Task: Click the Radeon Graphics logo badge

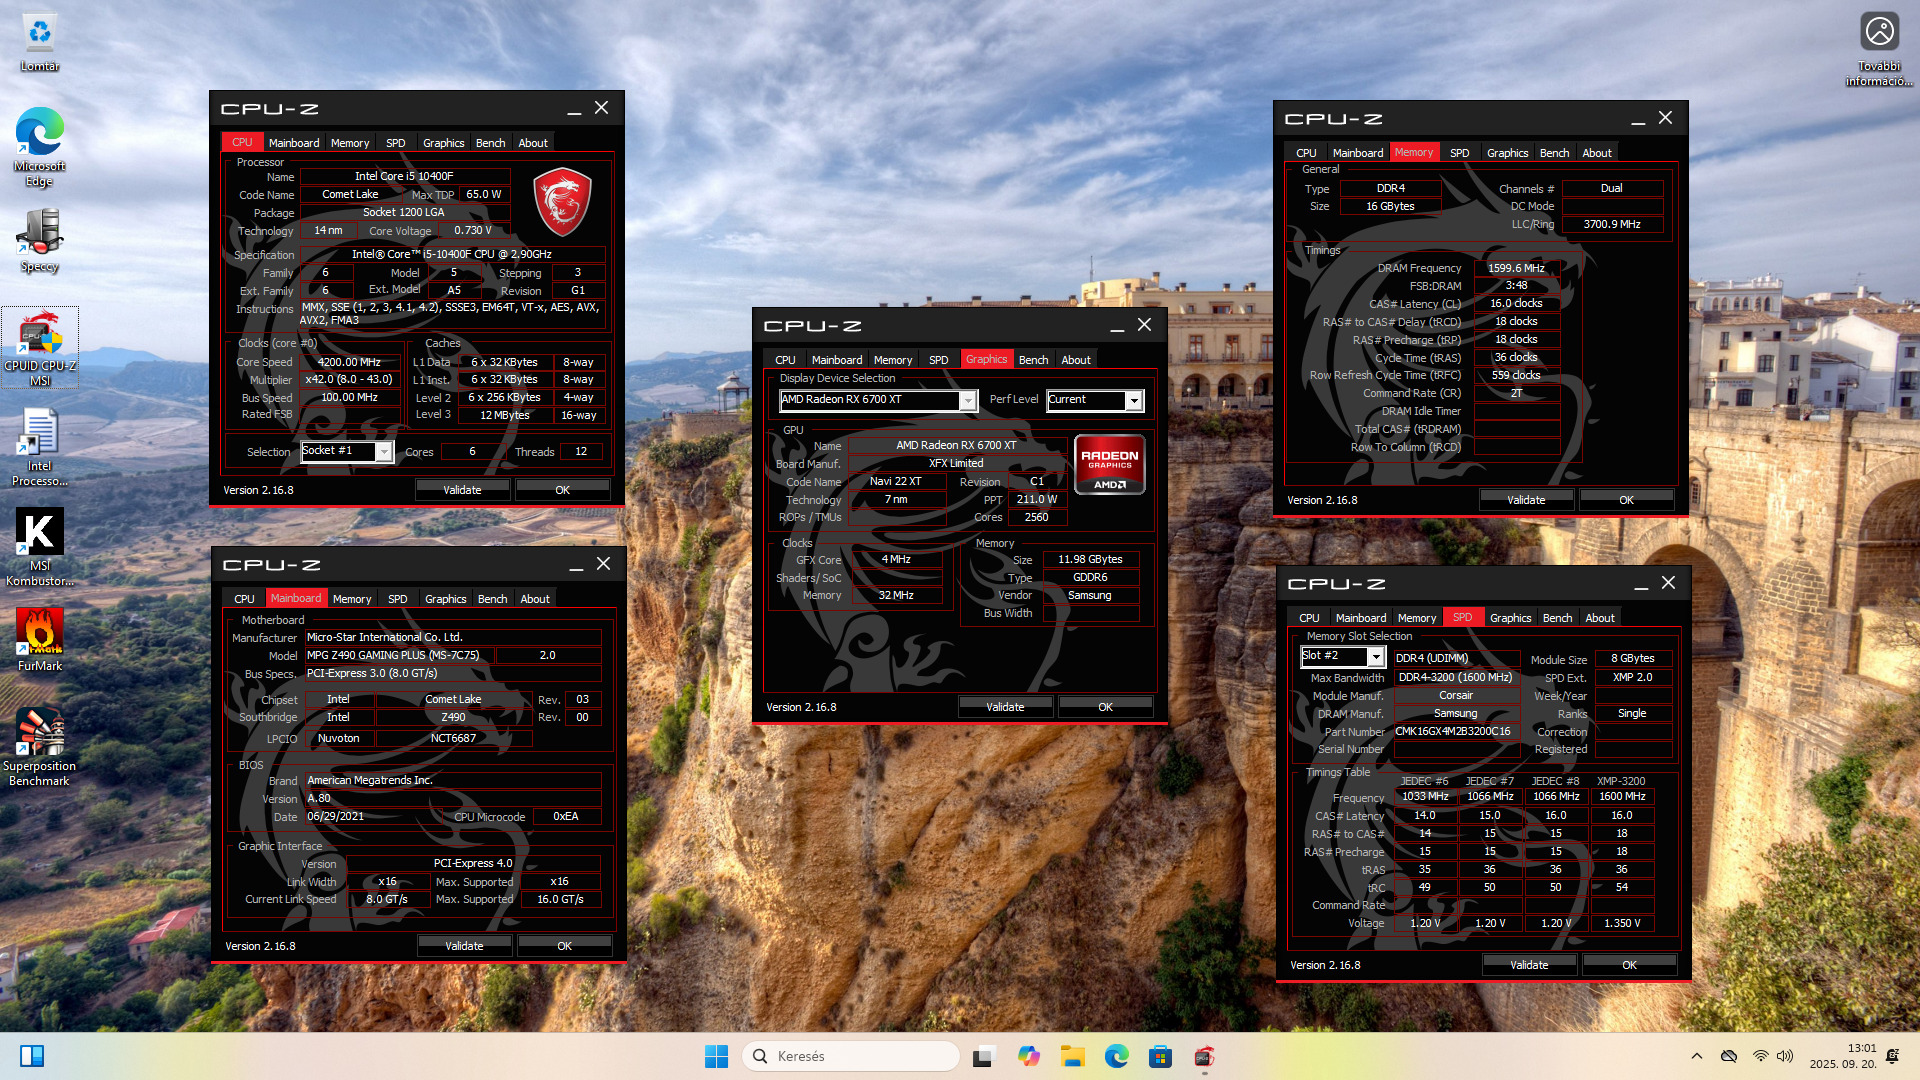Action: point(1110,464)
